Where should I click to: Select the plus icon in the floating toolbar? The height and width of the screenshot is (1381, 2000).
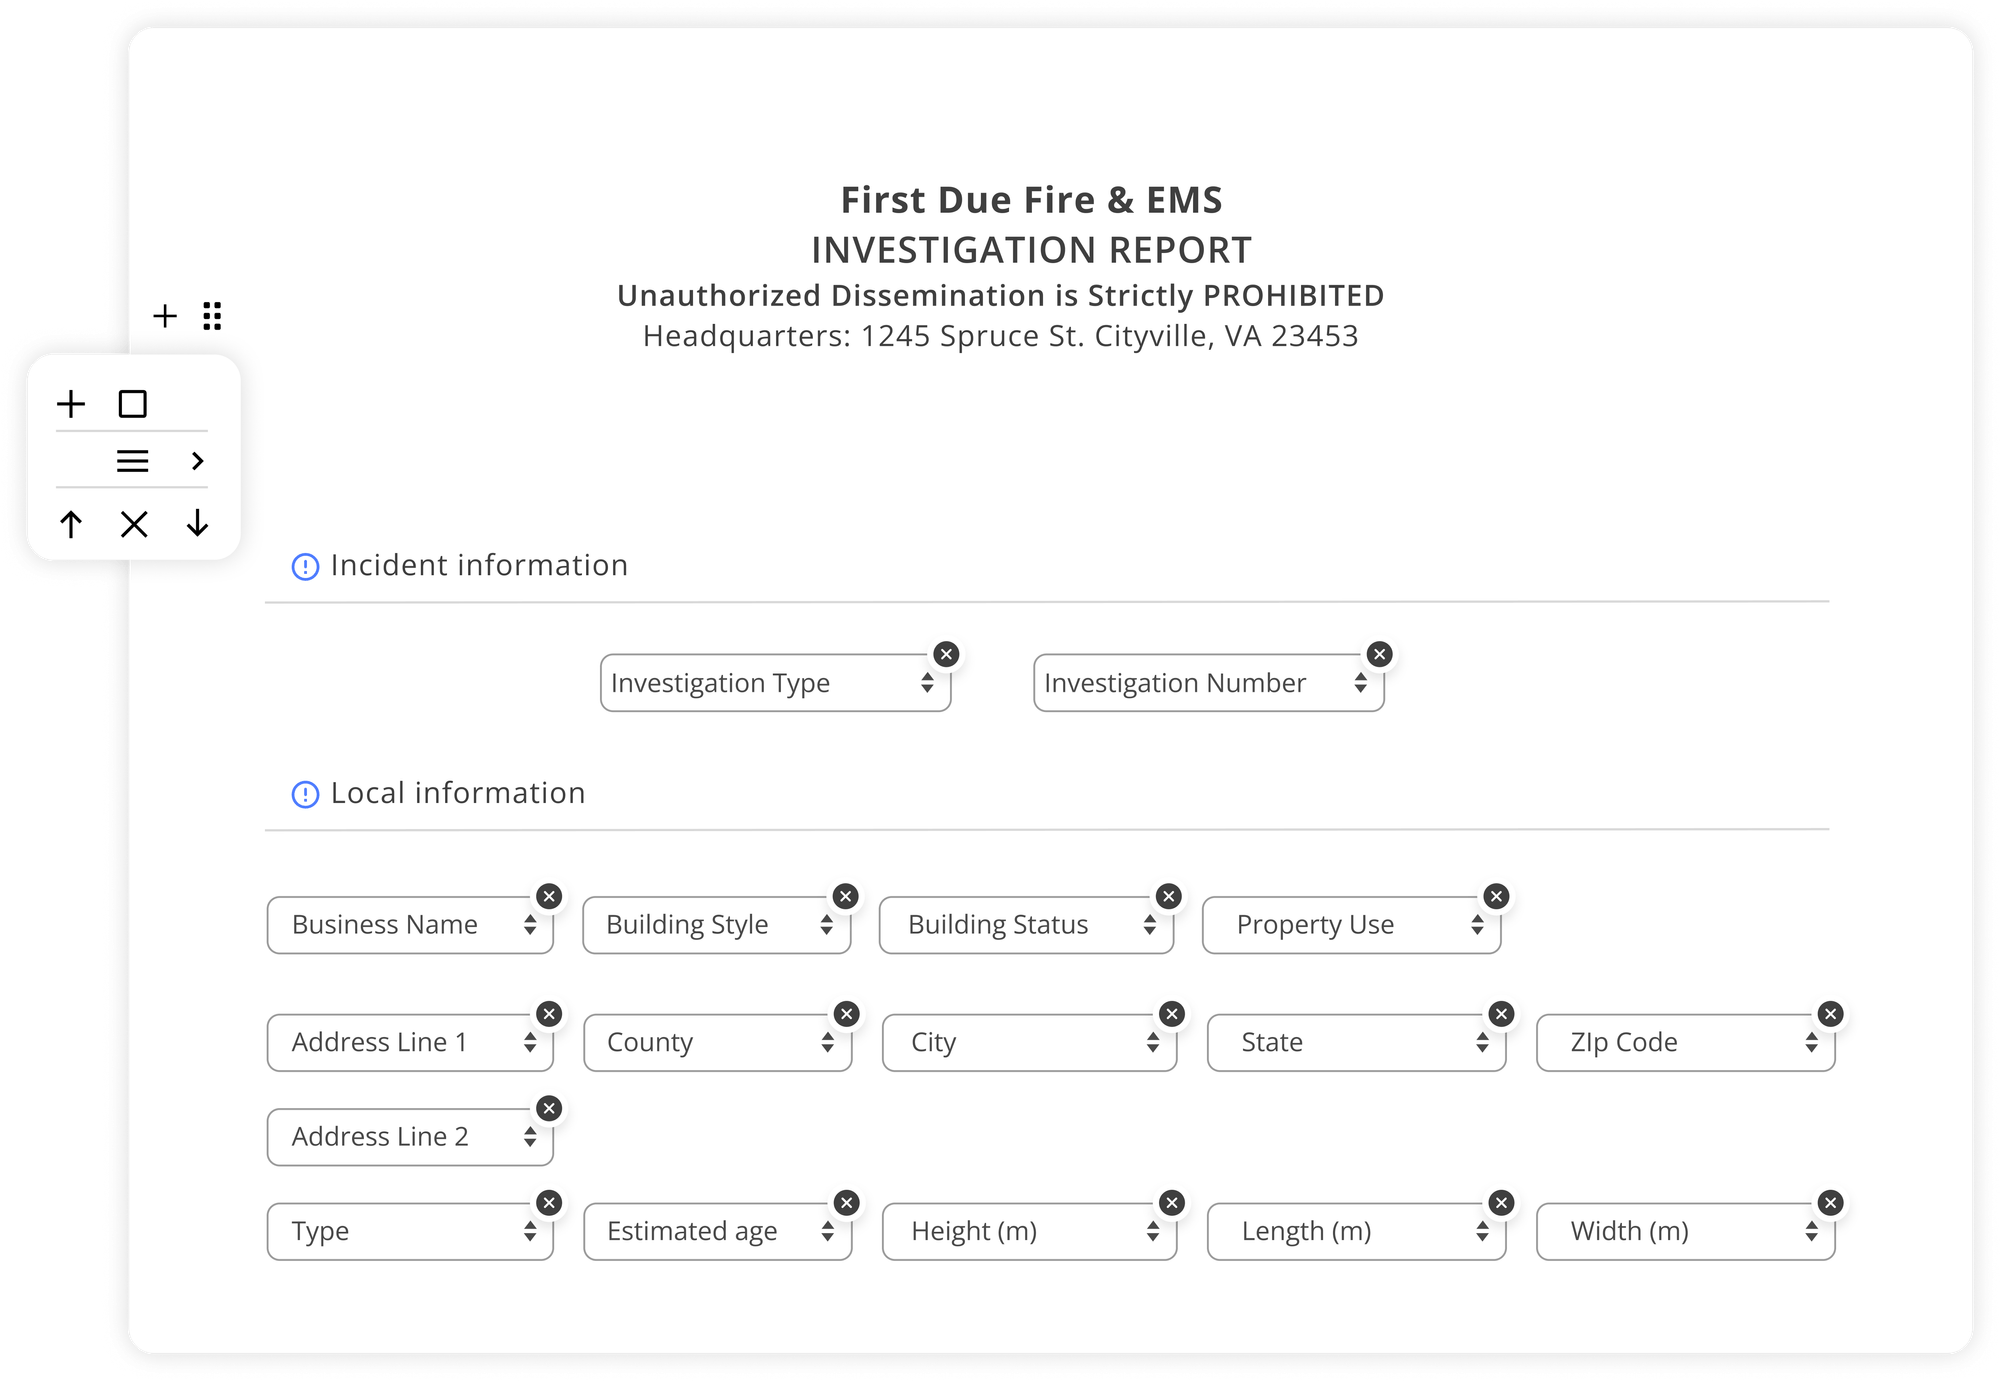[70, 404]
